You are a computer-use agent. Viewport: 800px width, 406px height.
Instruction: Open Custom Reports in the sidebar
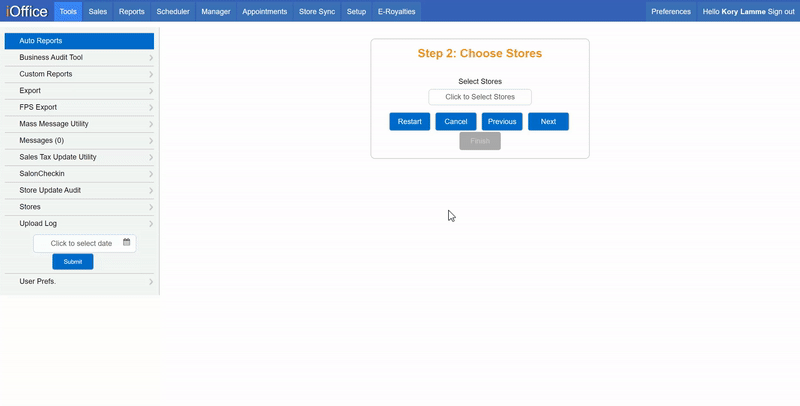(79, 74)
